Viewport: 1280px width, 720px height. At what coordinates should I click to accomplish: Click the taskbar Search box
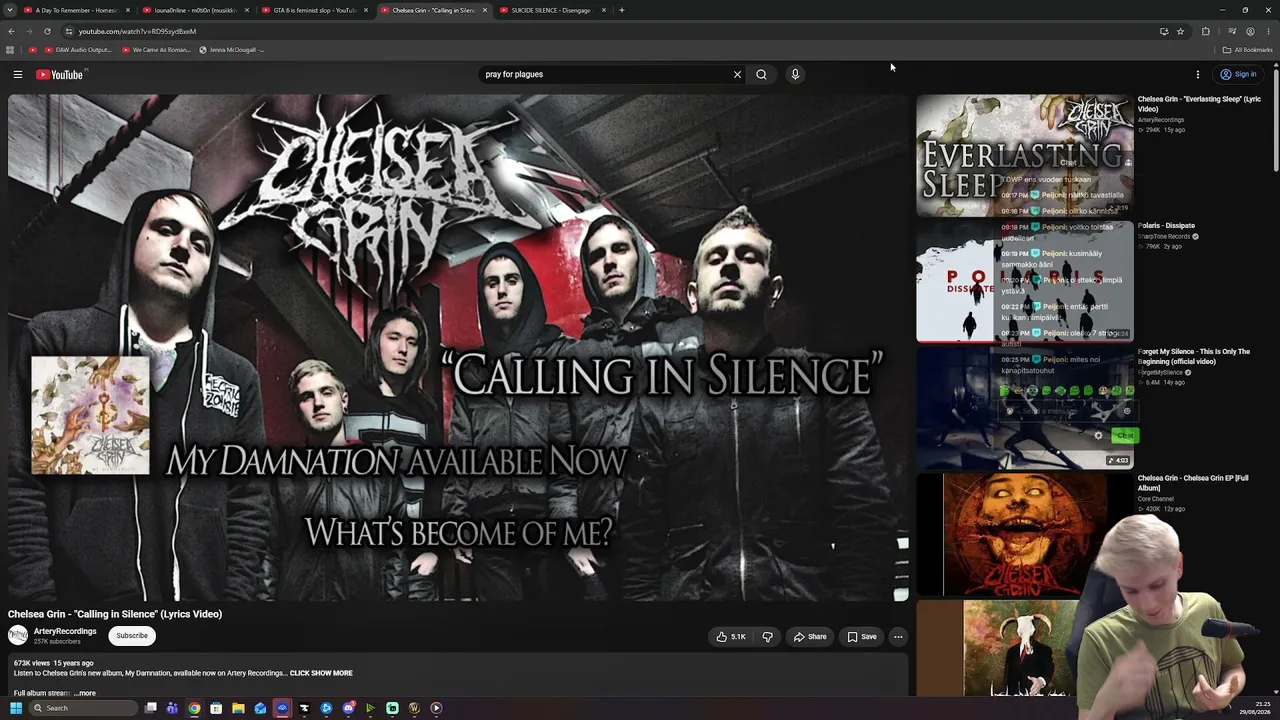click(x=84, y=708)
